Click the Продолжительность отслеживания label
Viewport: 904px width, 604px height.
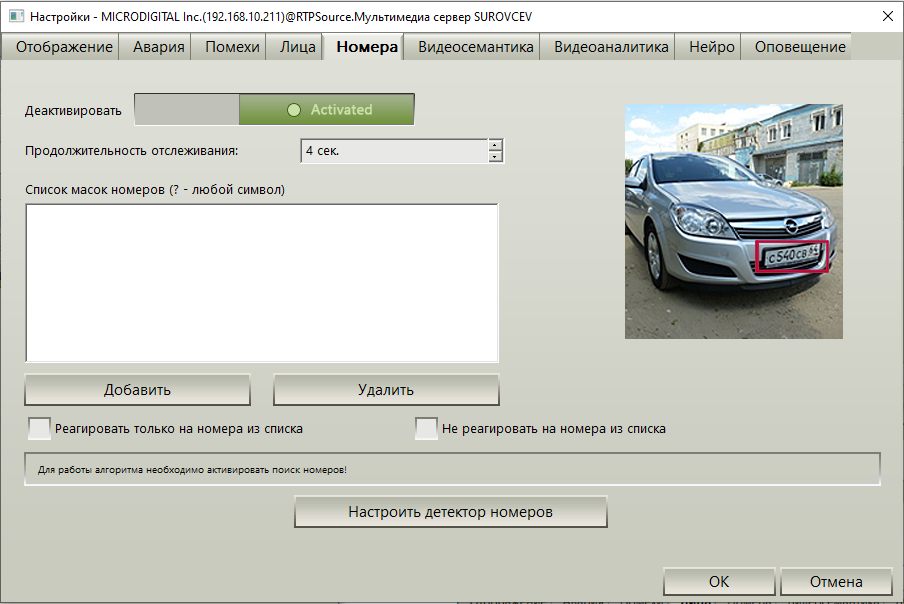pyautogui.click(x=131, y=151)
